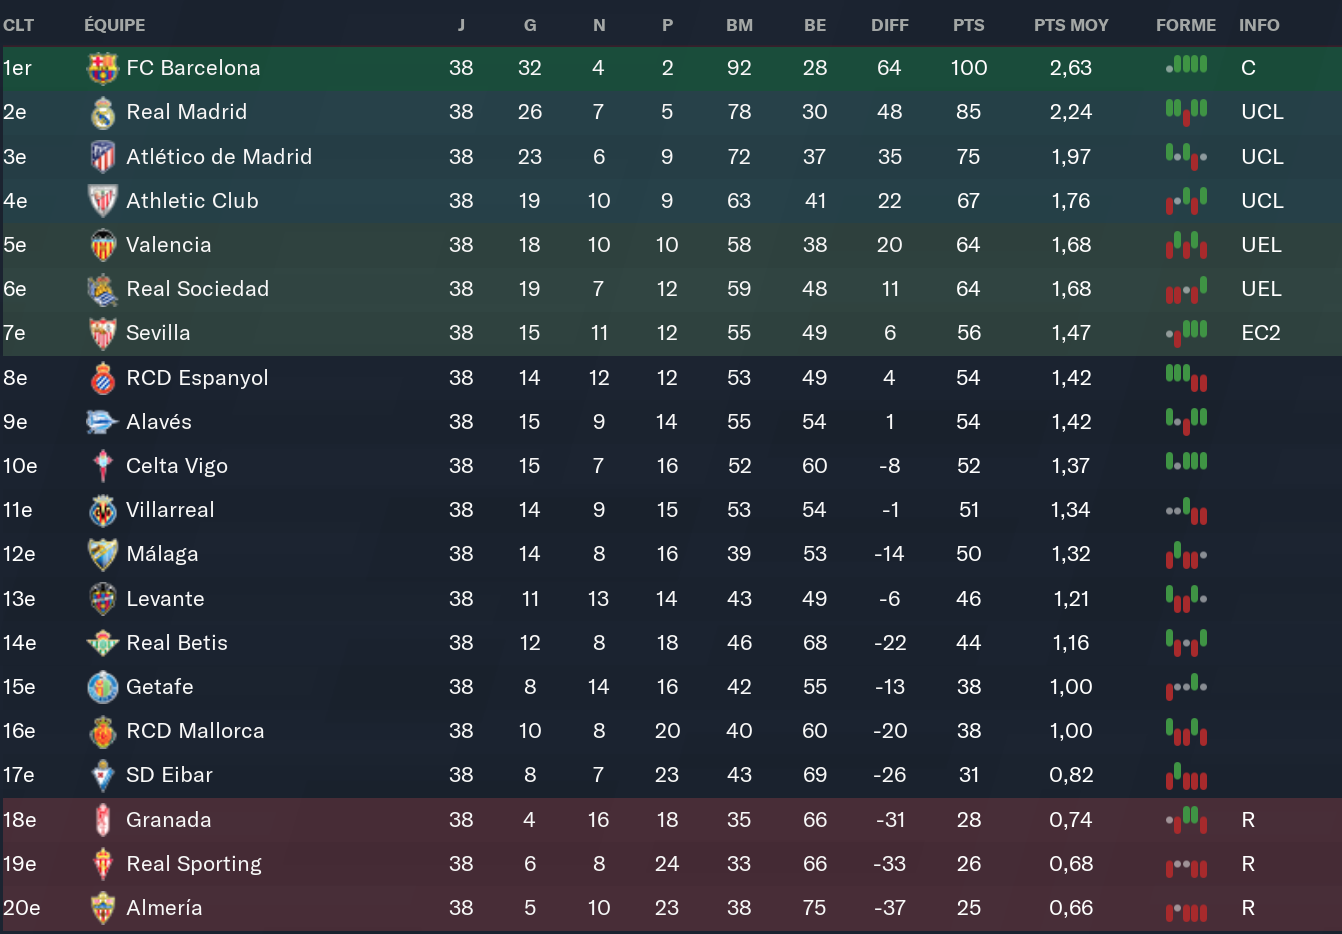Sort table by PTS column header
This screenshot has width=1342, height=934.
pos(968,25)
